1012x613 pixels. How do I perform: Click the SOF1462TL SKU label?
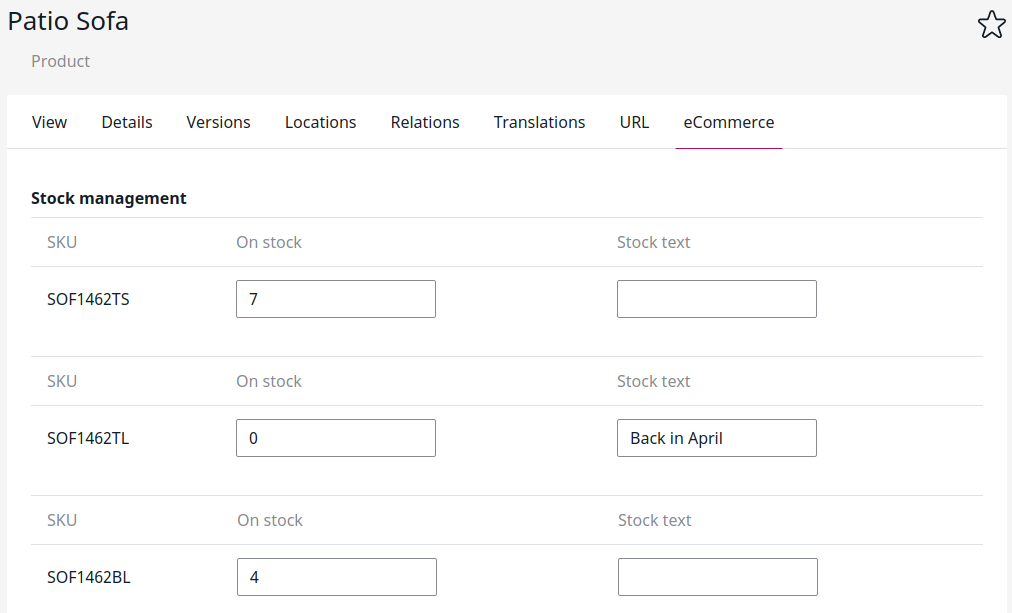coord(88,438)
